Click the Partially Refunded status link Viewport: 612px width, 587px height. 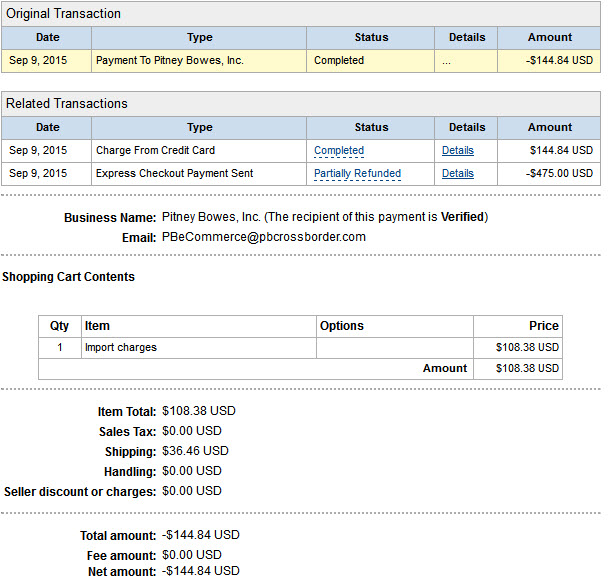(x=358, y=173)
